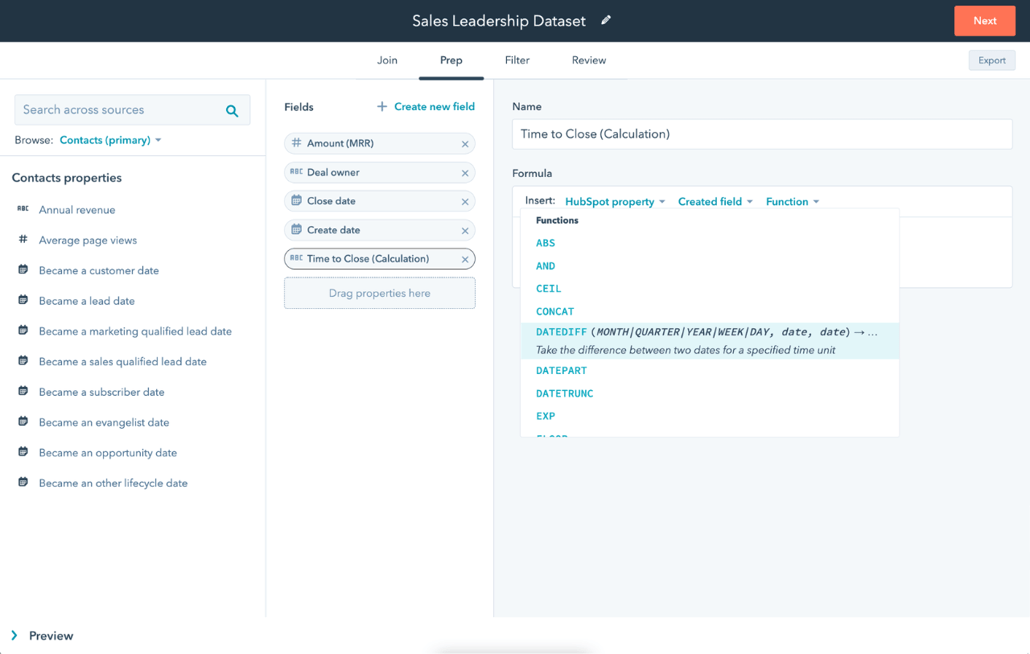Open the Function insert dropdown
1030x654 pixels.
[792, 202]
